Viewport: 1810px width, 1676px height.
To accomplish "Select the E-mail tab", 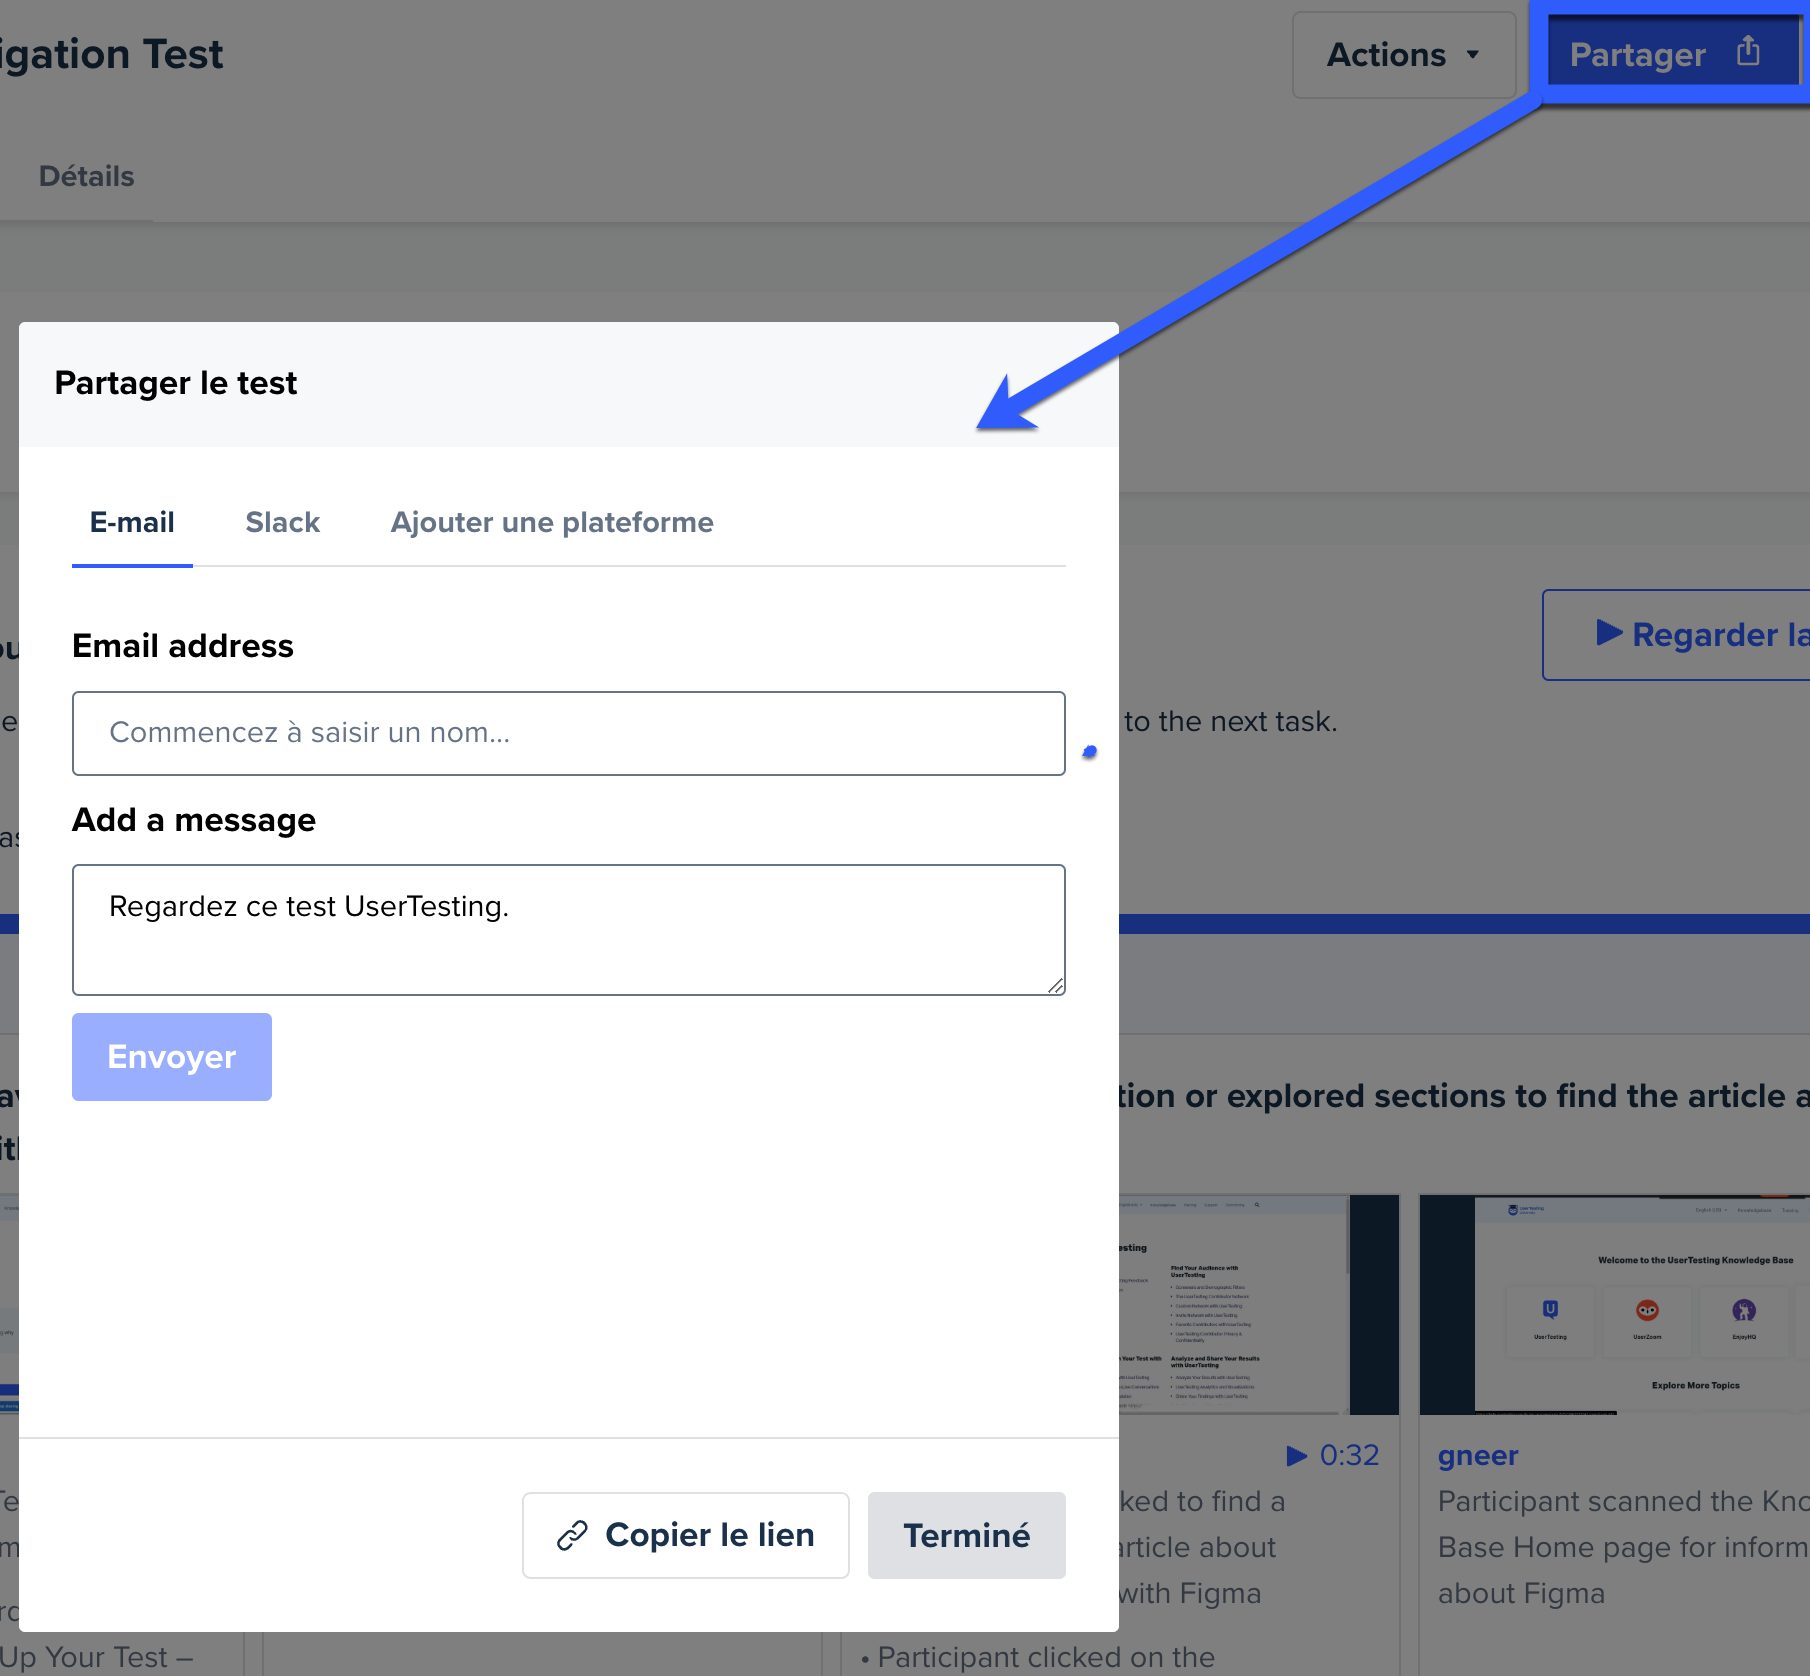I will click(132, 522).
